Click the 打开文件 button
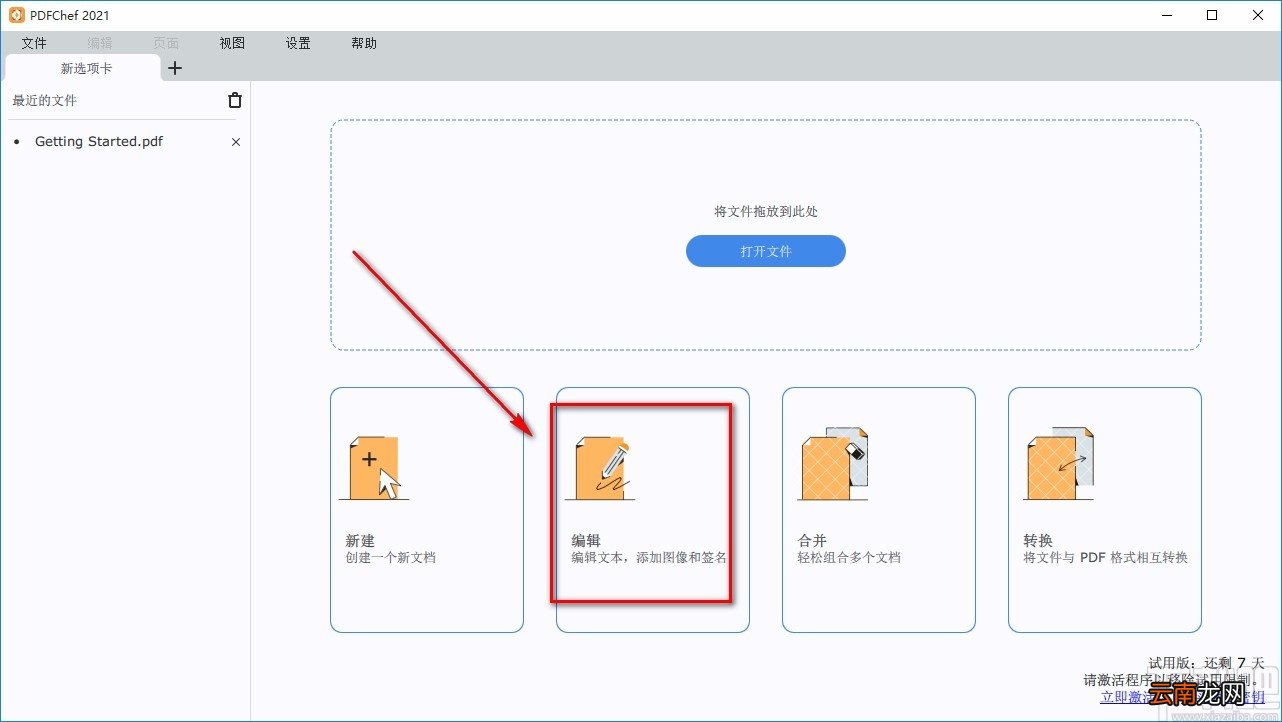This screenshot has height=722, width=1282. pyautogui.click(x=766, y=251)
